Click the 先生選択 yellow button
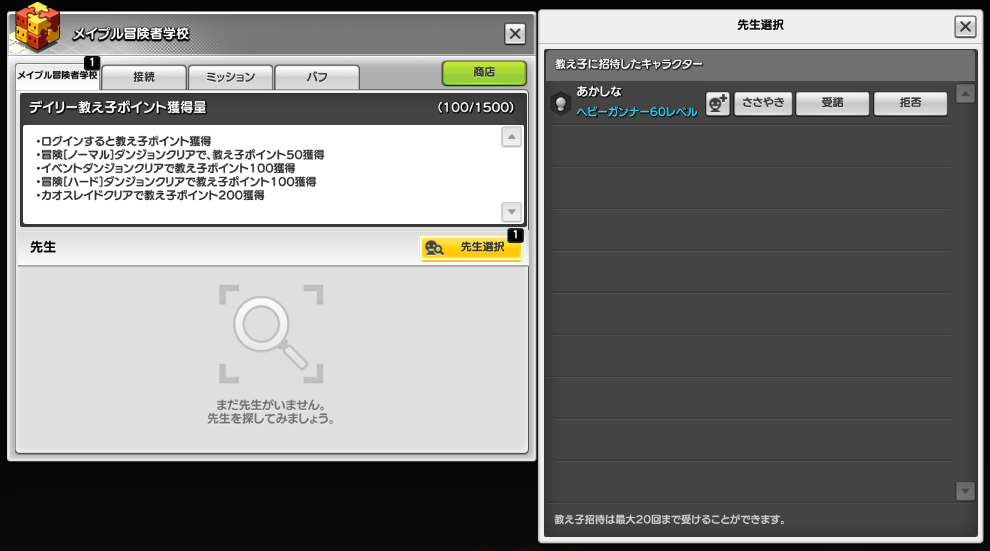 point(471,247)
